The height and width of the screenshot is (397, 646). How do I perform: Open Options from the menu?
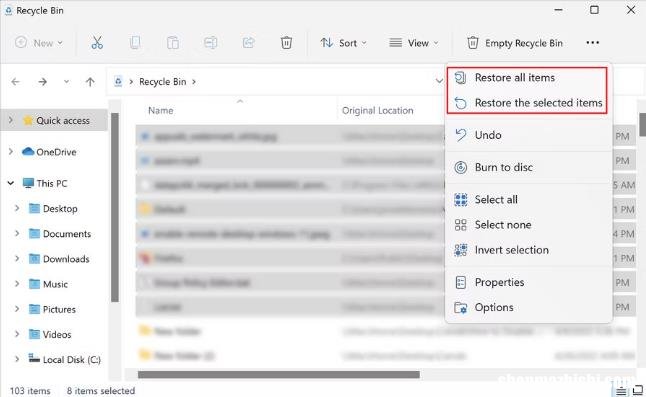[529, 307]
